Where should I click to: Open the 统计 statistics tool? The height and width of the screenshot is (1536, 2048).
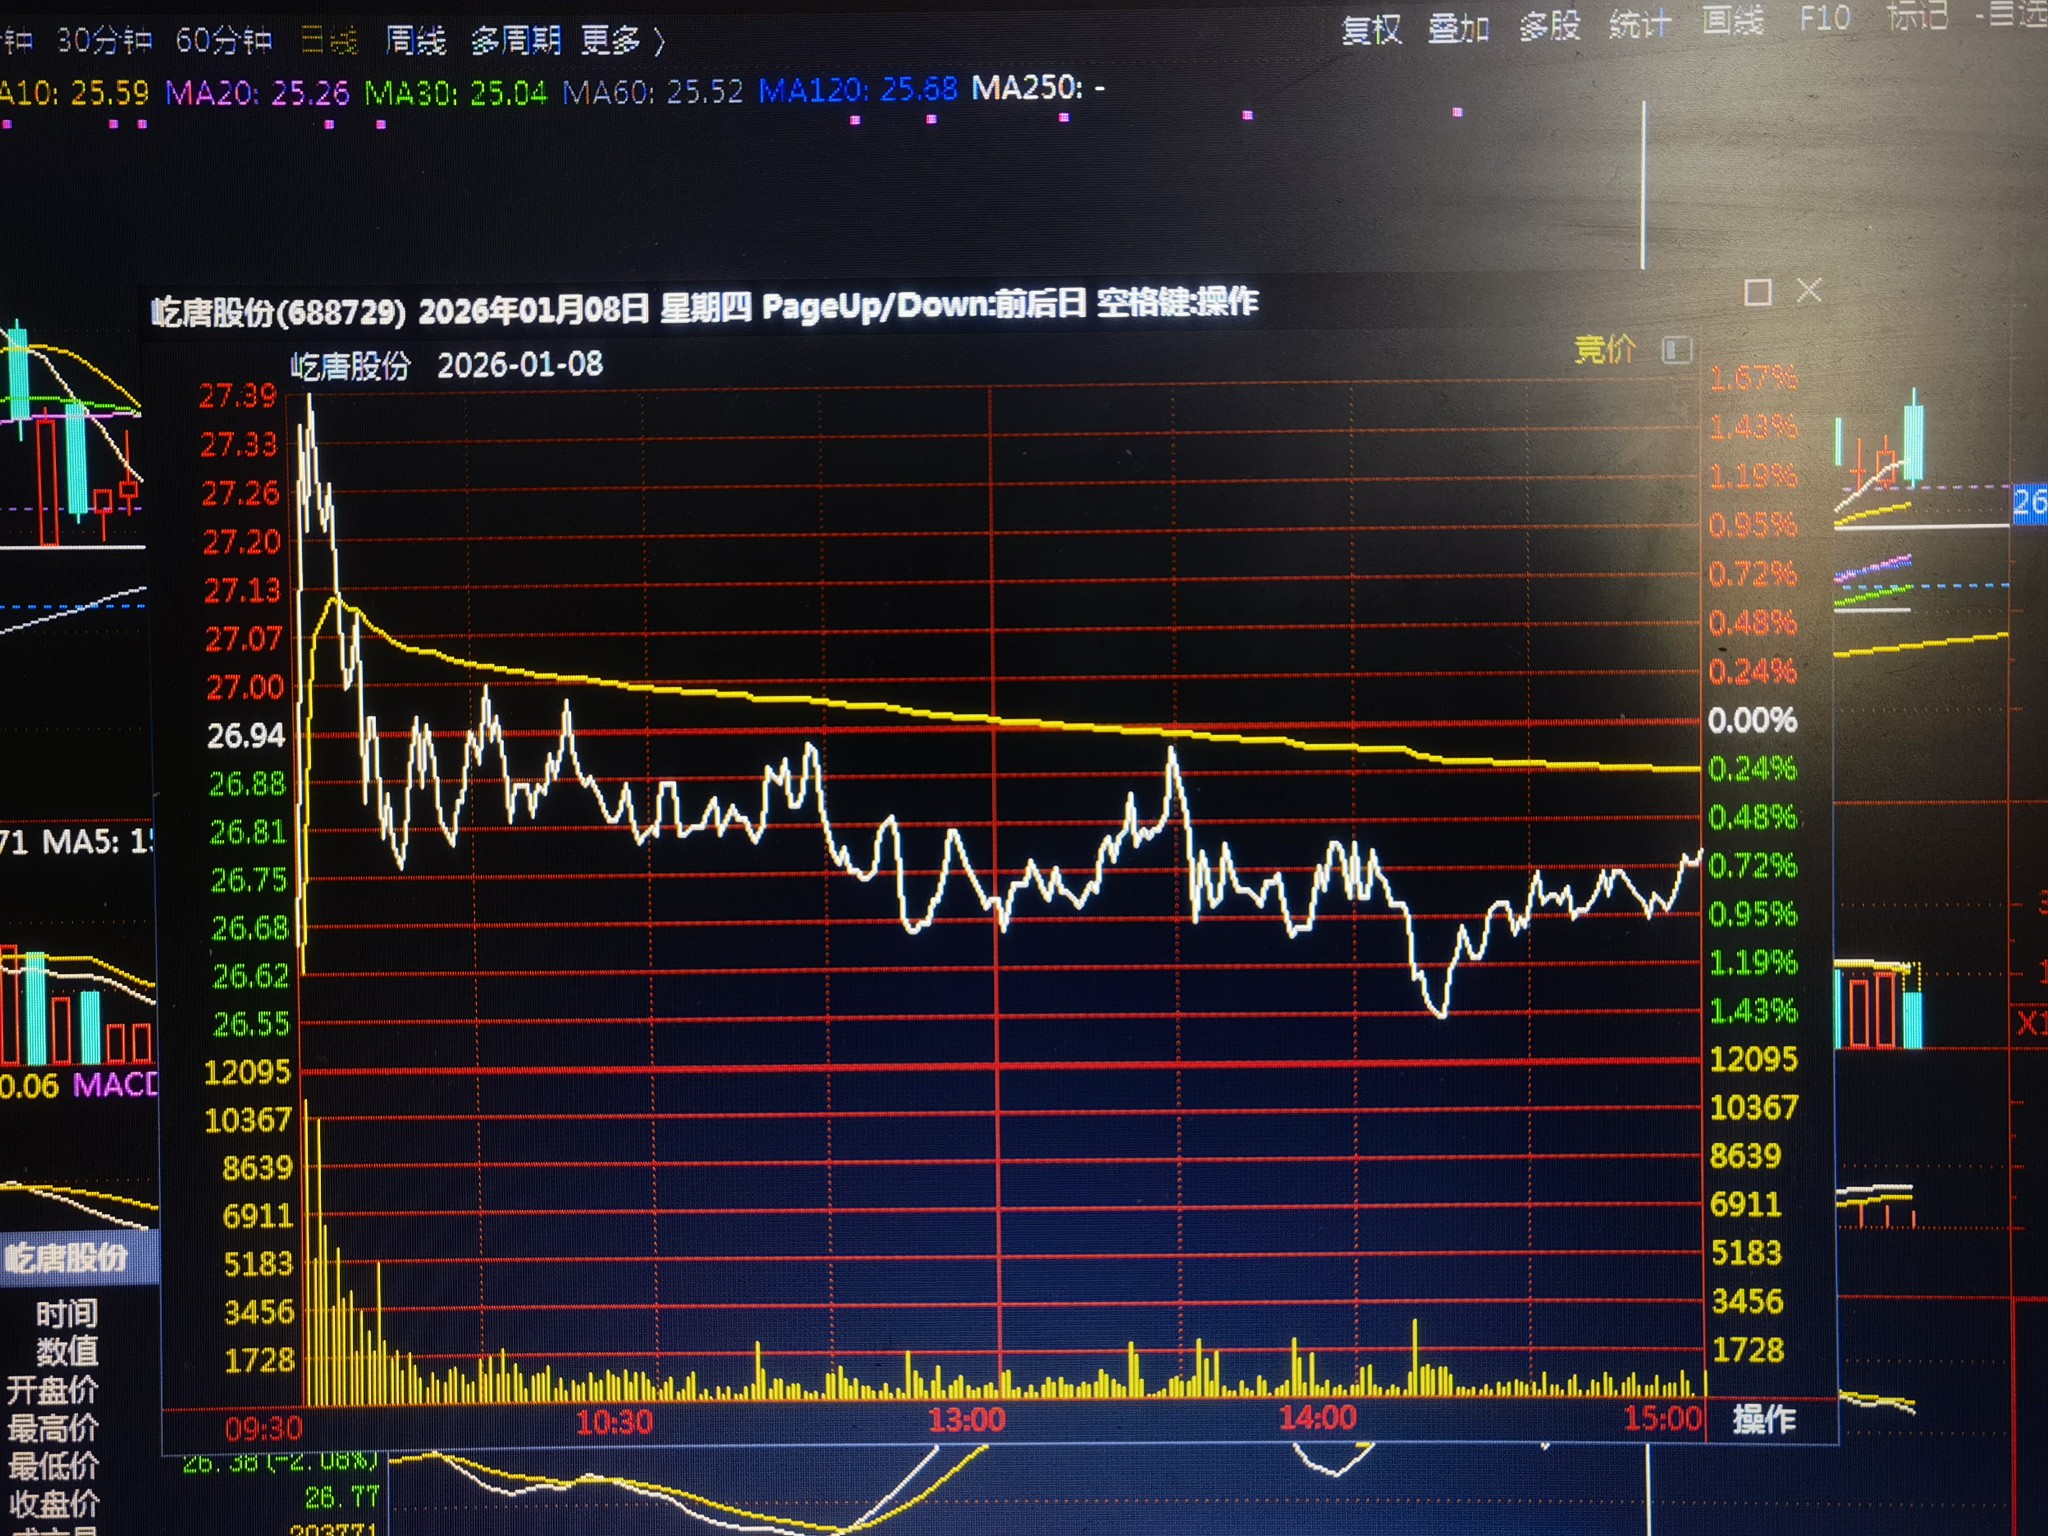point(1640,24)
